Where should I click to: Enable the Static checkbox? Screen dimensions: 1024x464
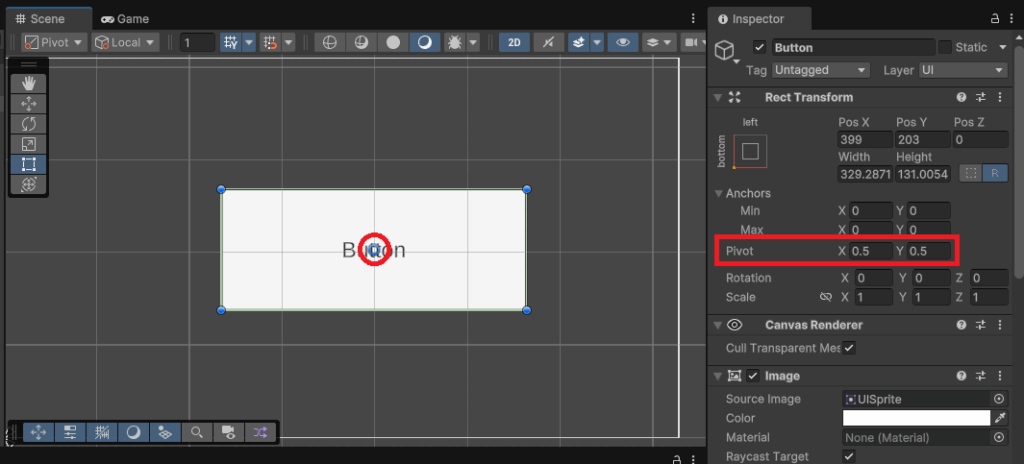(x=945, y=47)
